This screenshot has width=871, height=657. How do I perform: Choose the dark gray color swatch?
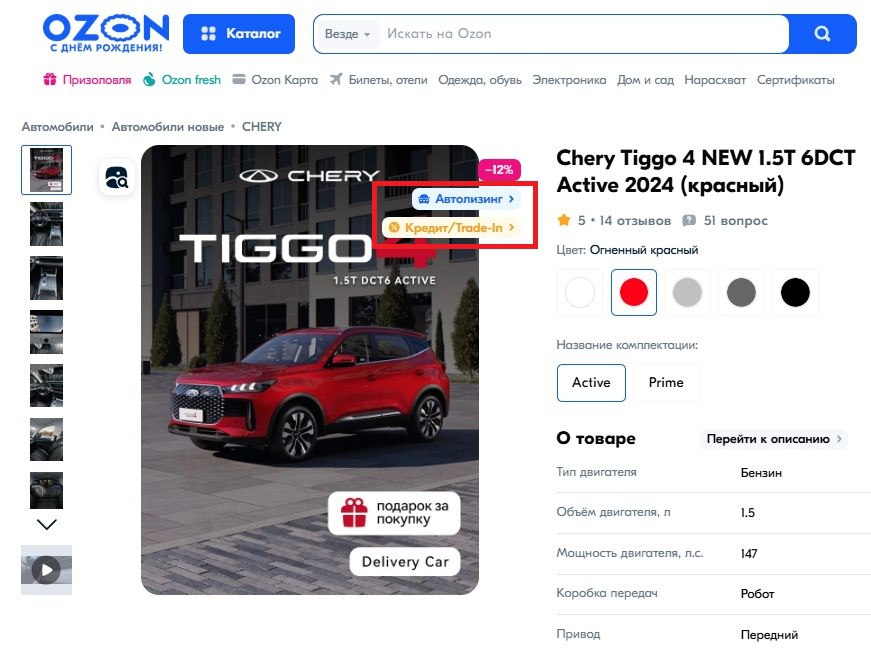[741, 292]
